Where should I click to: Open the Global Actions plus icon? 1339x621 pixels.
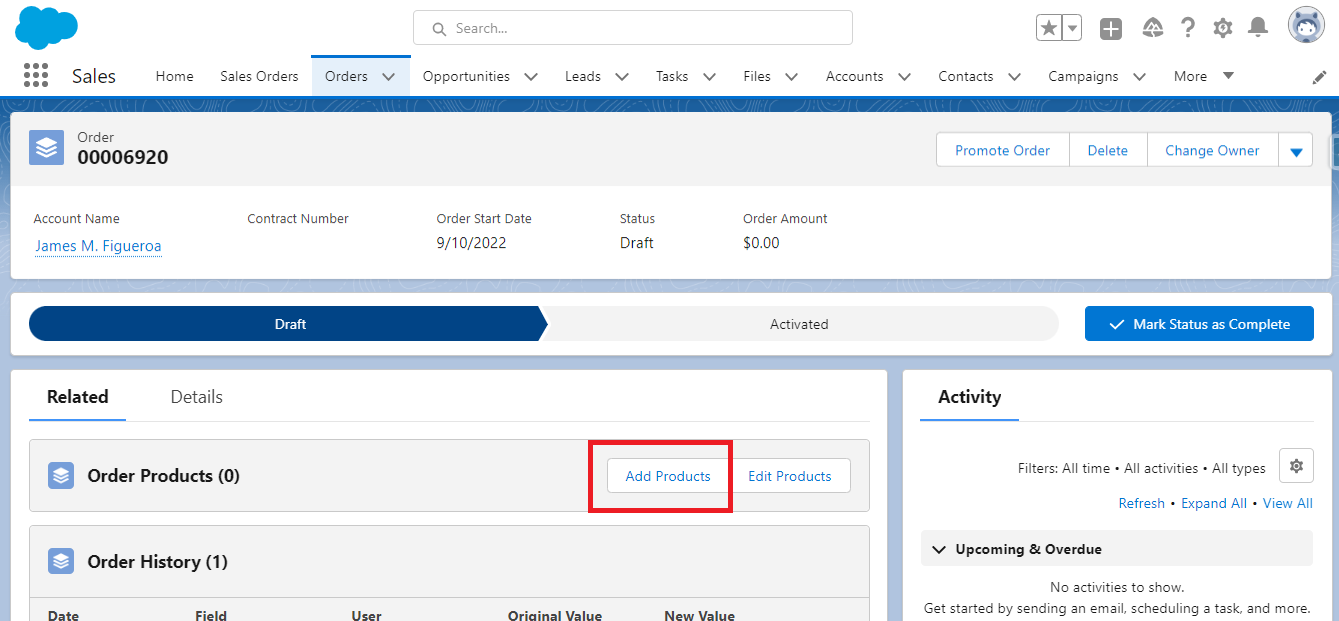pyautogui.click(x=1111, y=28)
